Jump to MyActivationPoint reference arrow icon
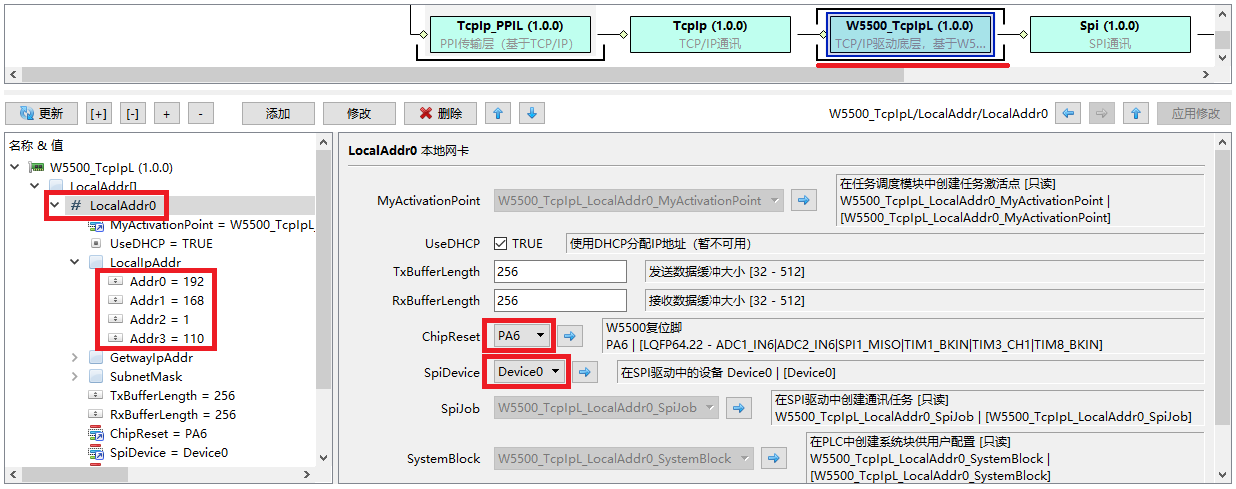Image resolution: width=1236 pixels, height=489 pixels. click(x=803, y=201)
